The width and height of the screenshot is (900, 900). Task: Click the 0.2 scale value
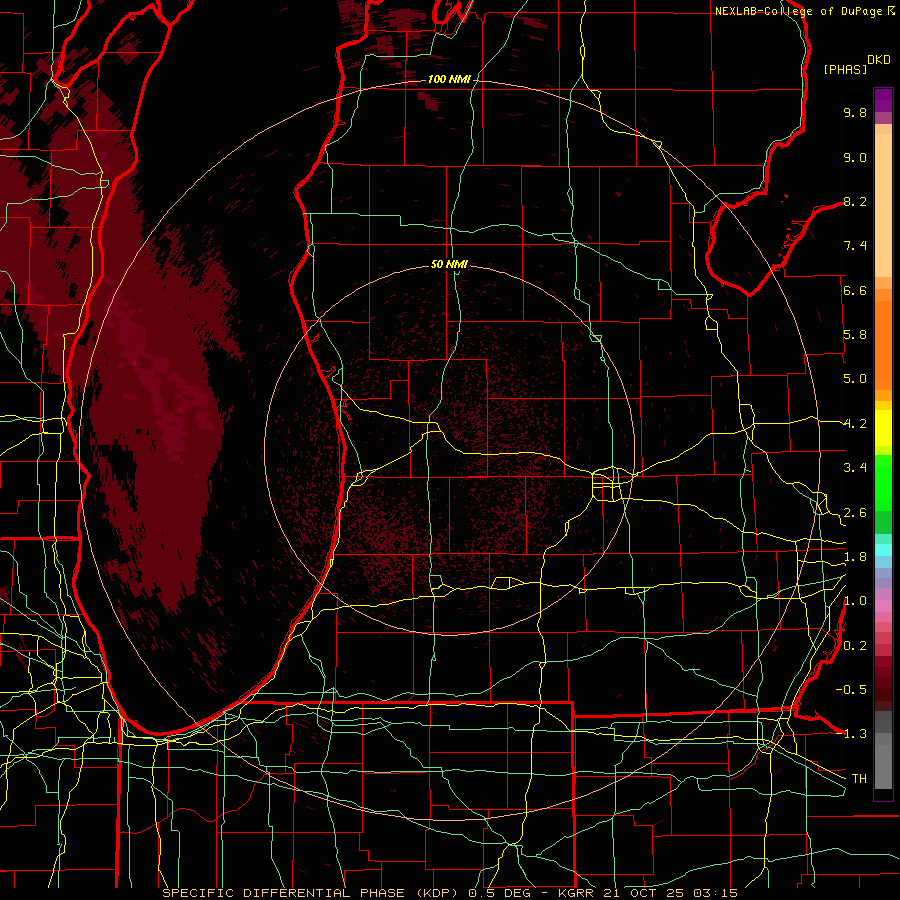click(x=855, y=646)
